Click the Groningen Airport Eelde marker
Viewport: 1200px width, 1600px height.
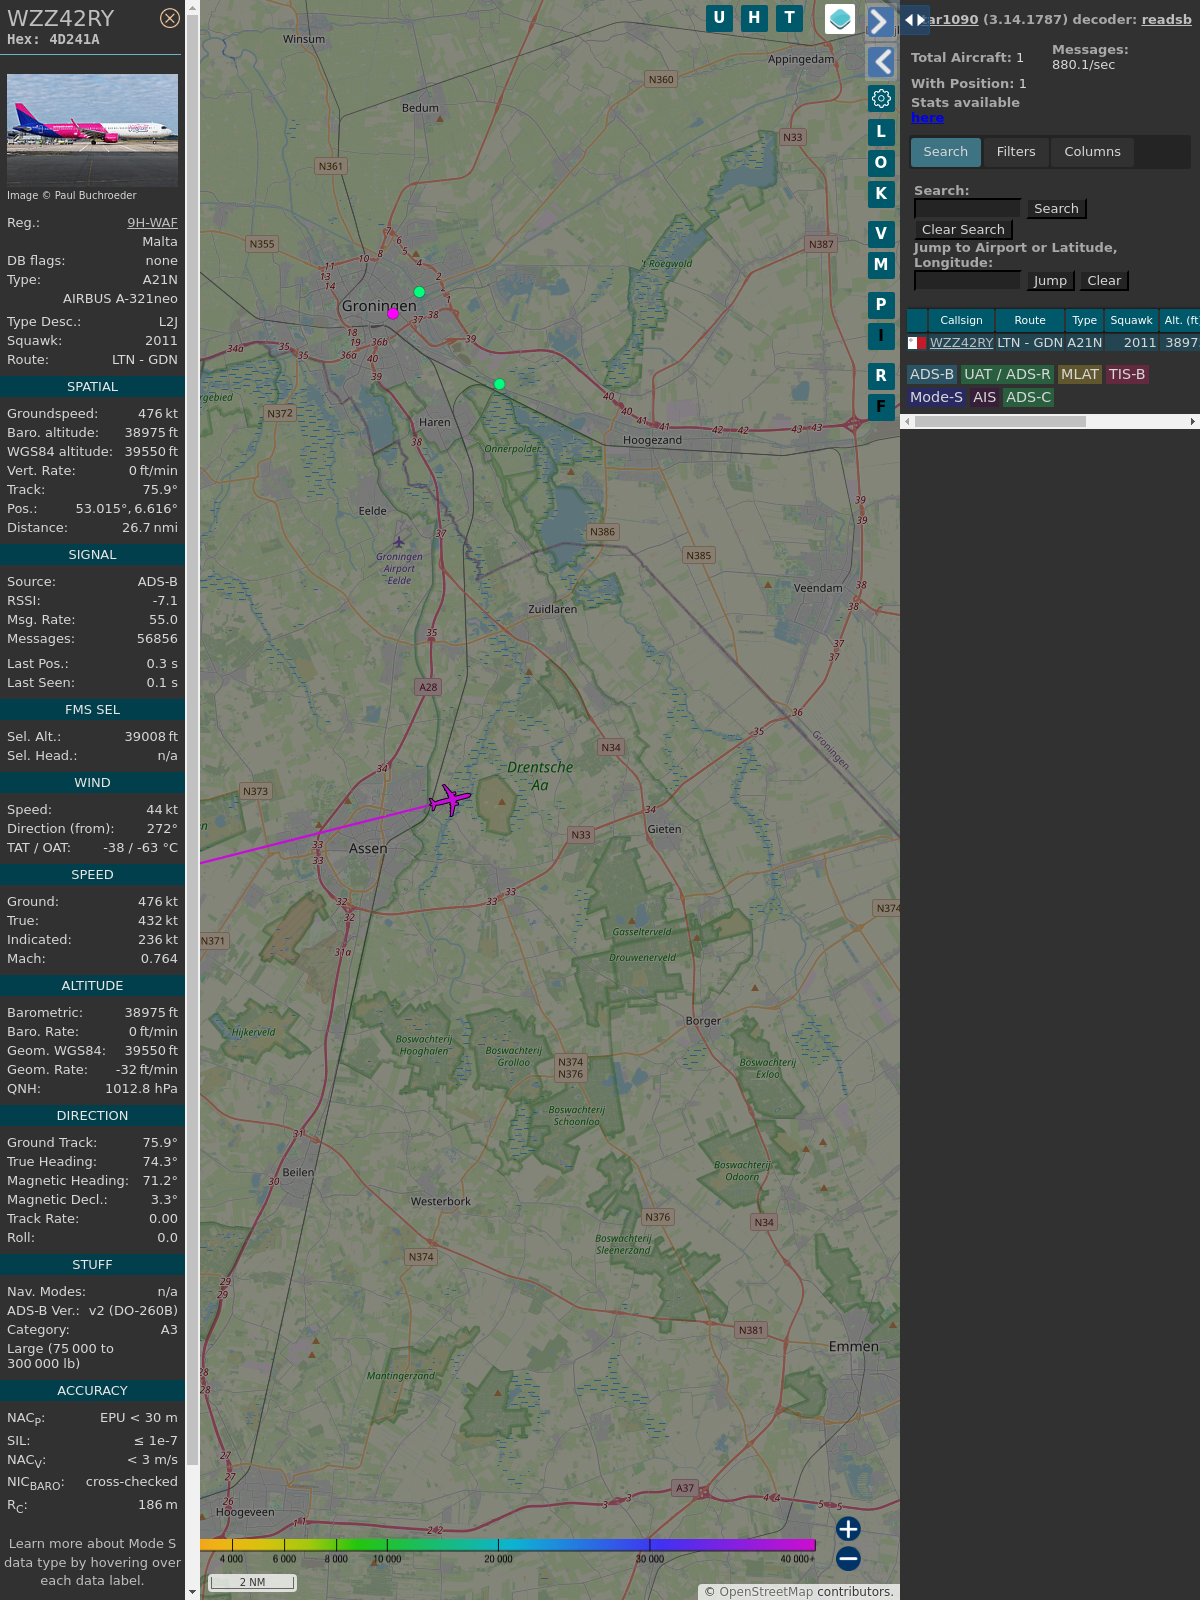(399, 543)
